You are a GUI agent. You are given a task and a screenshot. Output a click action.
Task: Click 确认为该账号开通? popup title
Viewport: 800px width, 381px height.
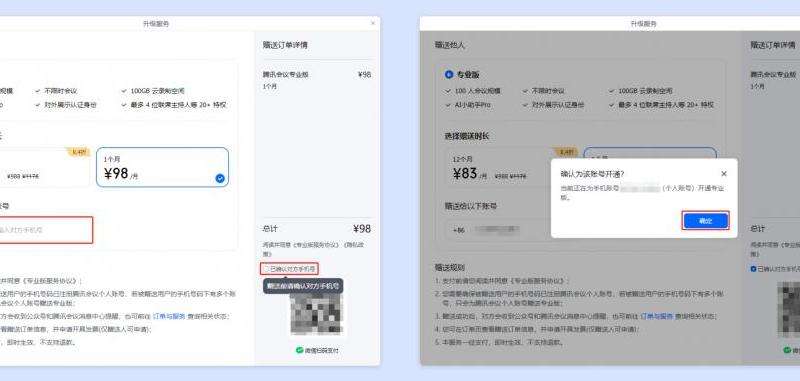(592, 174)
